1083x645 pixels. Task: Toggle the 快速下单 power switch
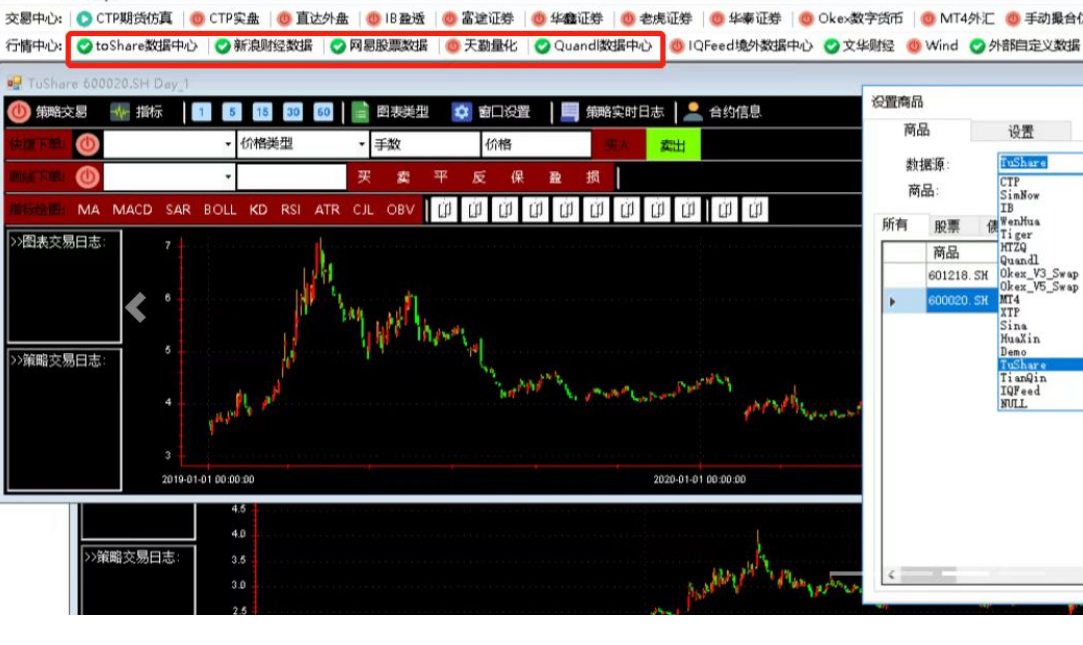coord(87,144)
